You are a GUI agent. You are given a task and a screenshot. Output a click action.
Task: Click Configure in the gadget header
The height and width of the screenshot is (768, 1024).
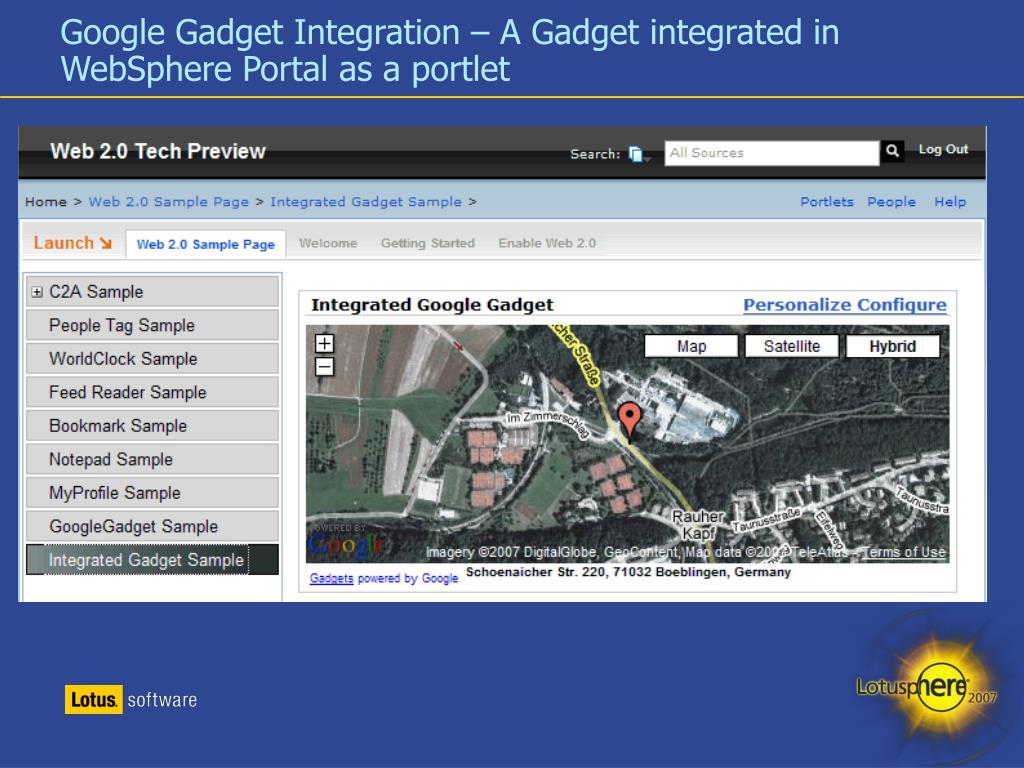(902, 305)
